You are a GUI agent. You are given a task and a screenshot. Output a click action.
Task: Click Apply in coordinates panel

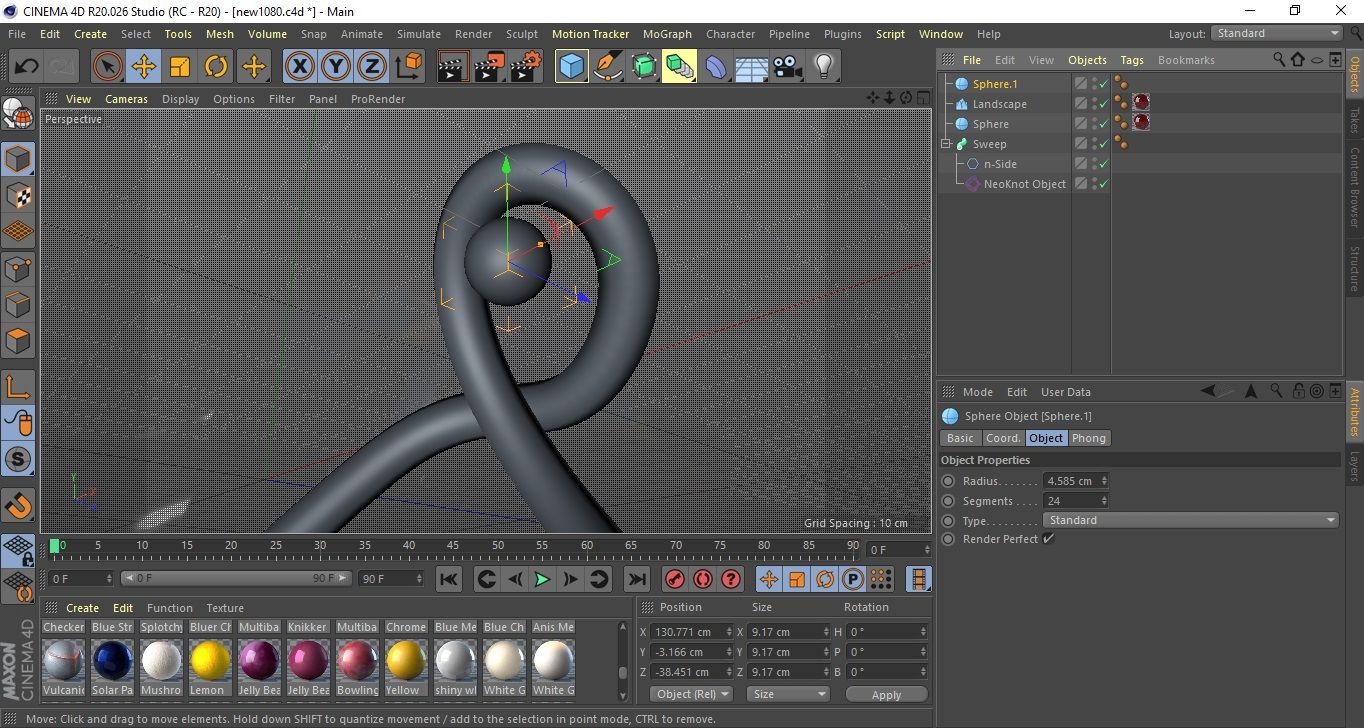886,694
